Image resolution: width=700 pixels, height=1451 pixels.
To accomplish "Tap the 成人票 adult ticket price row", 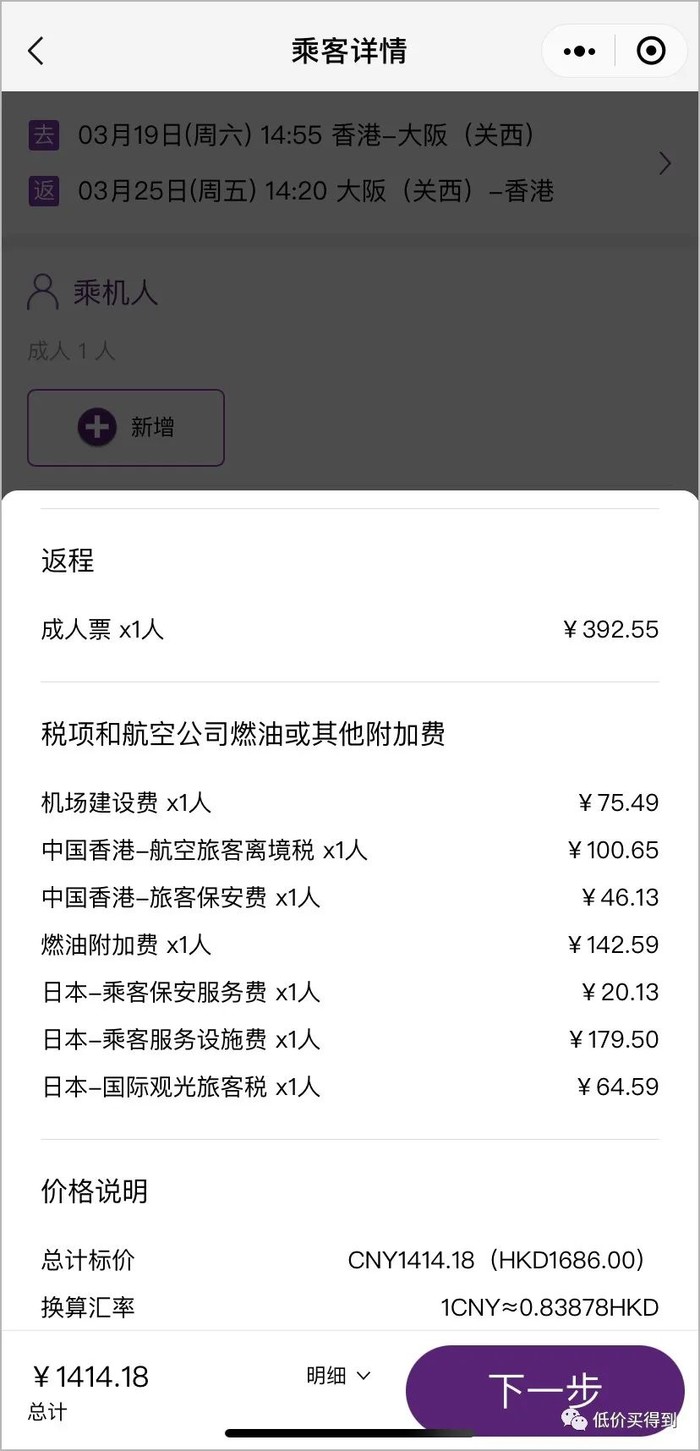I will [350, 630].
